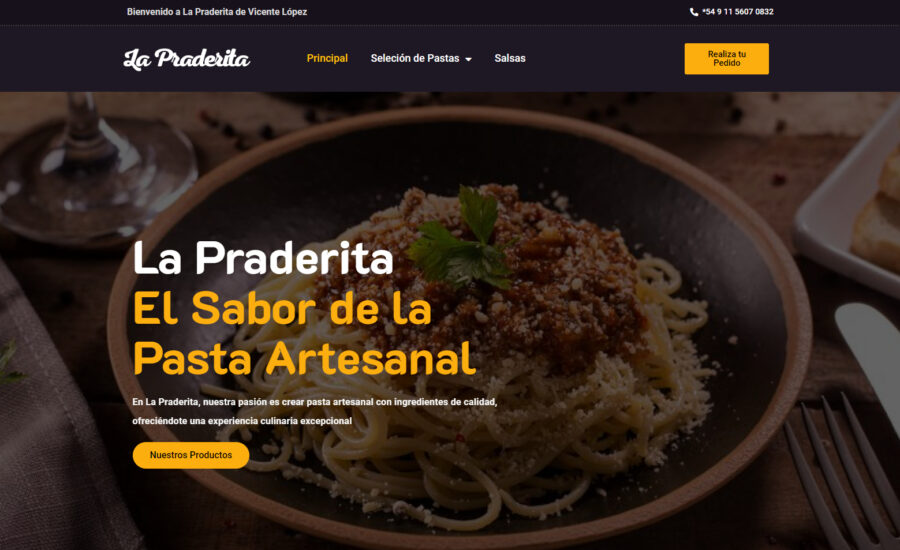Click the white La Praderita hero heading
The height and width of the screenshot is (550, 900).
pos(263,258)
